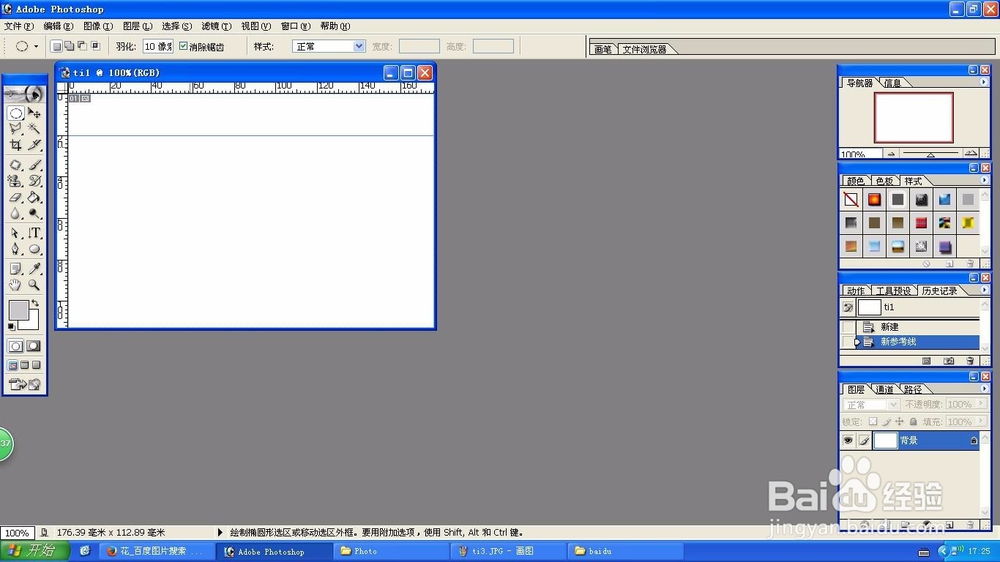Choose Full Screen with menu bar mode
Screen dimensions: 1000x562
pyautogui.click(x=25, y=365)
